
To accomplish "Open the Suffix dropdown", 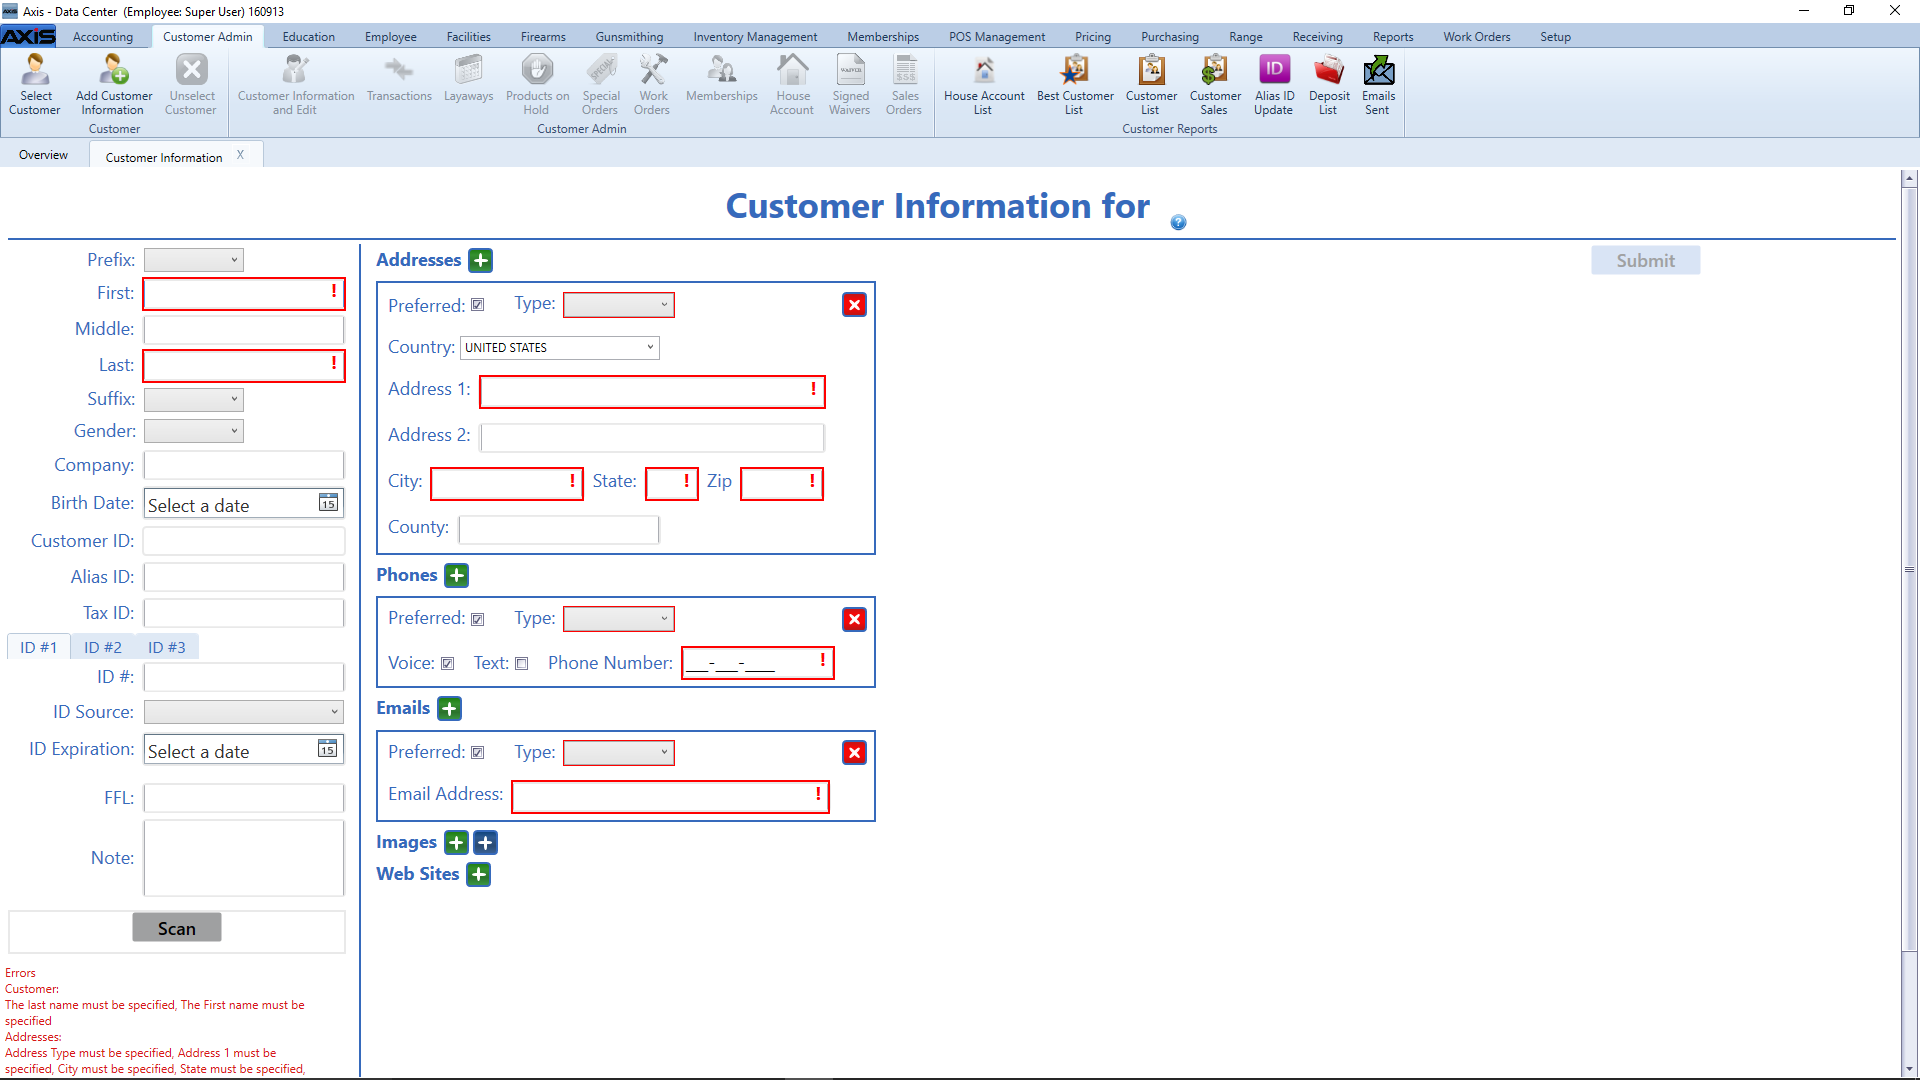I will coord(194,399).
